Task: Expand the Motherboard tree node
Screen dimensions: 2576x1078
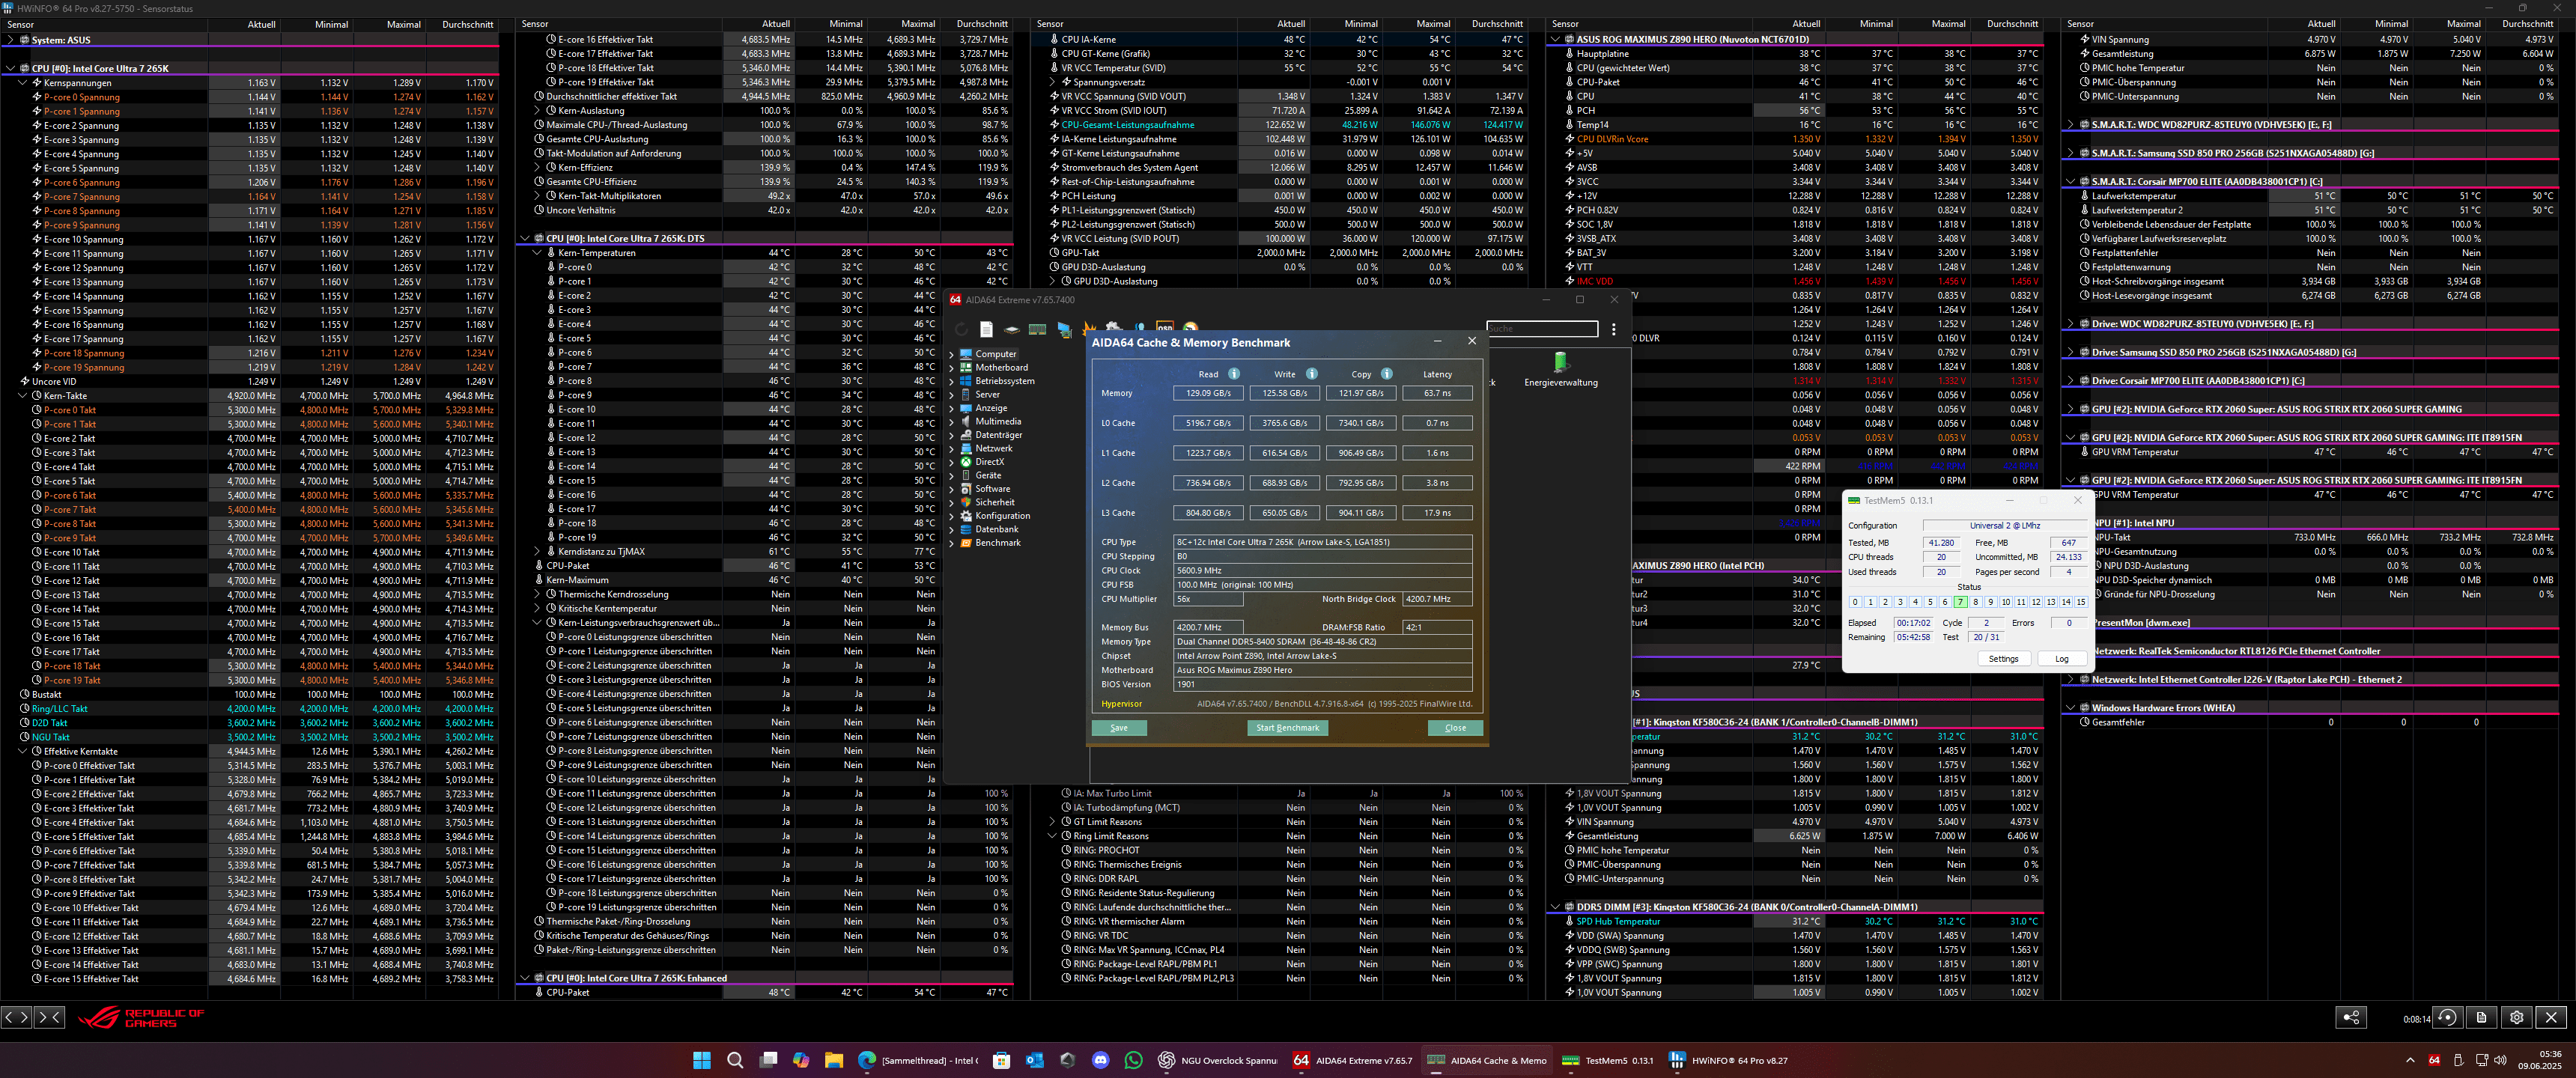Action: (951, 368)
